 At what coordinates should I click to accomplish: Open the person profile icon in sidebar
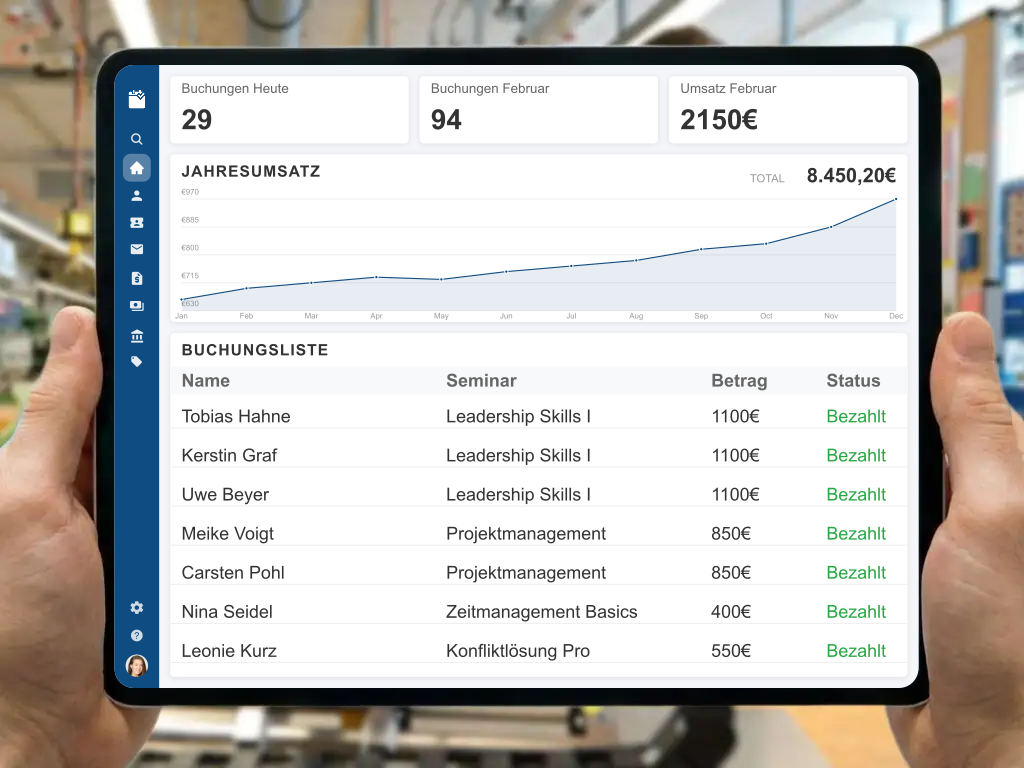pos(137,196)
